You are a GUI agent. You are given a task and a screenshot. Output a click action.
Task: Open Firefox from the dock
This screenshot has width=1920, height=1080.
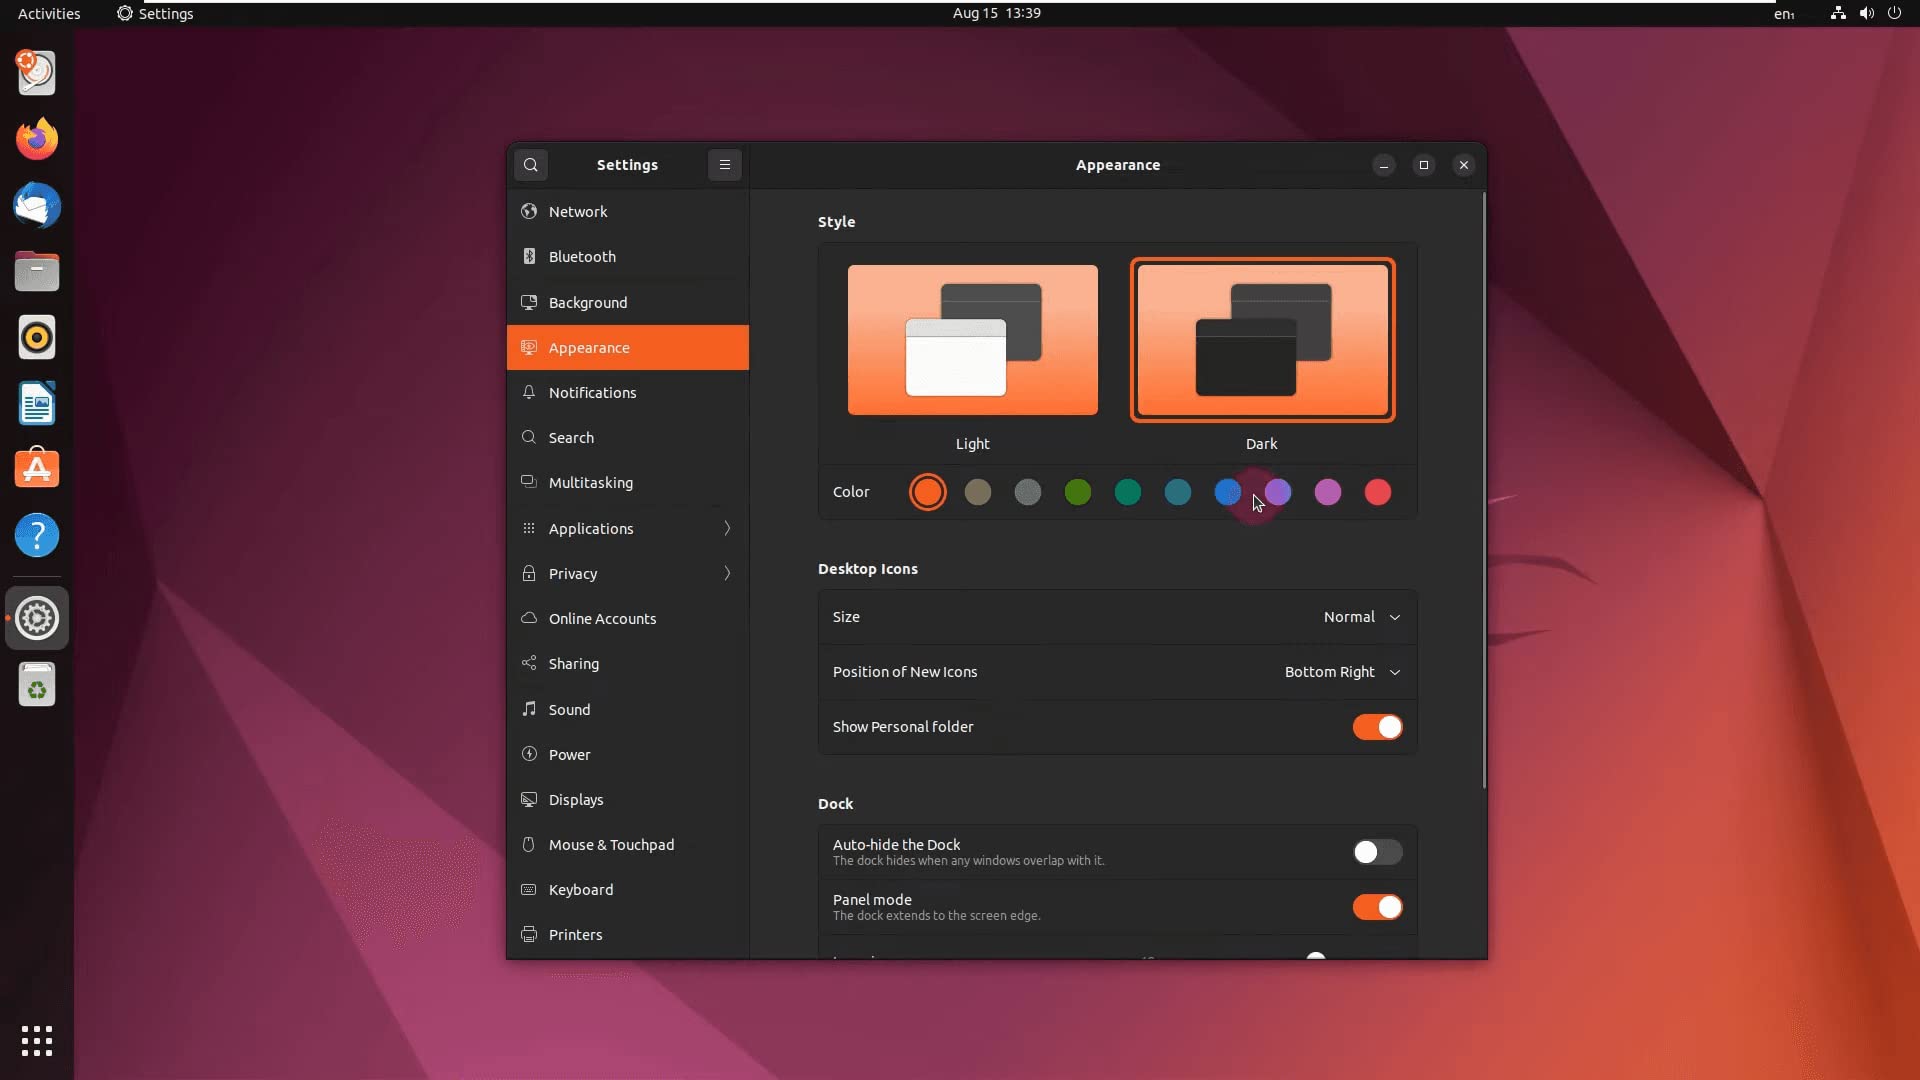point(37,139)
